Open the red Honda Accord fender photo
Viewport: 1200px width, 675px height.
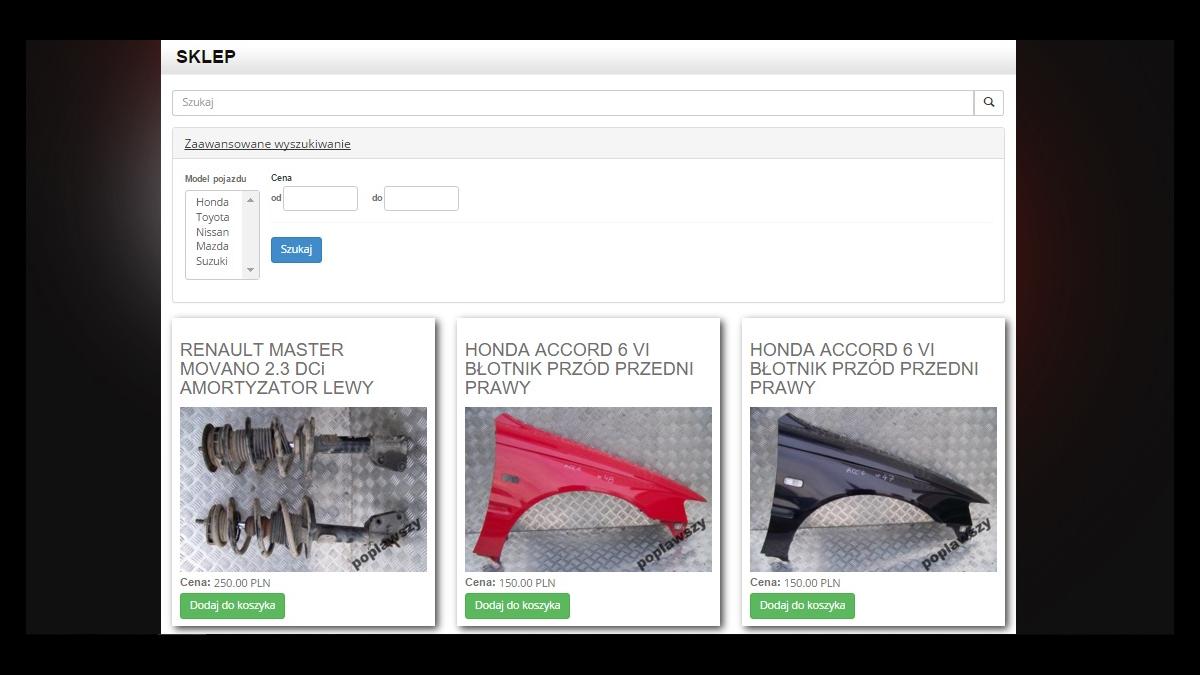(588, 489)
